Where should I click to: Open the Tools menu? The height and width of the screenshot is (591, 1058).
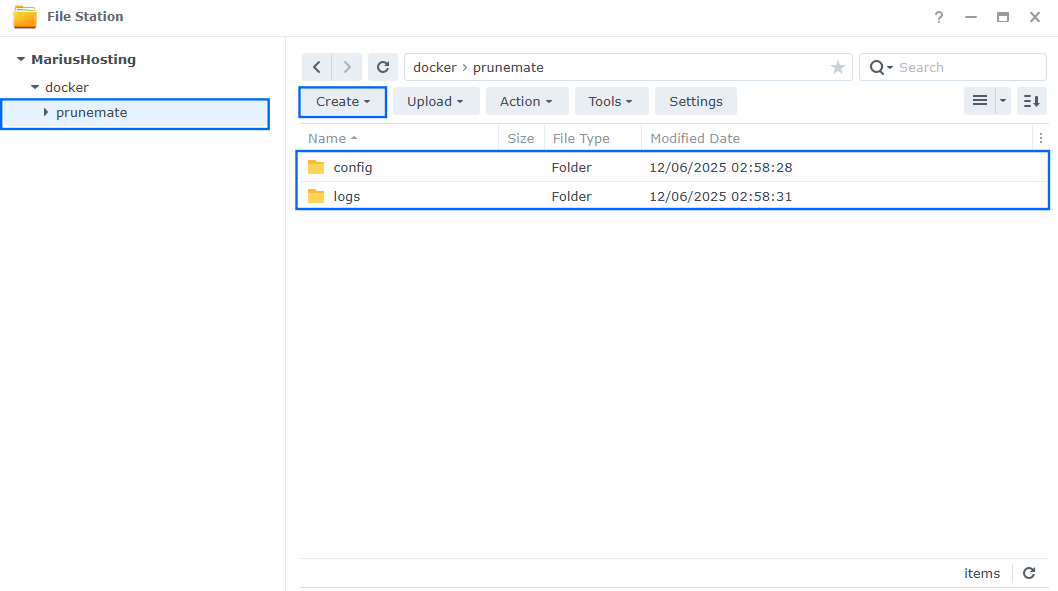pos(611,101)
